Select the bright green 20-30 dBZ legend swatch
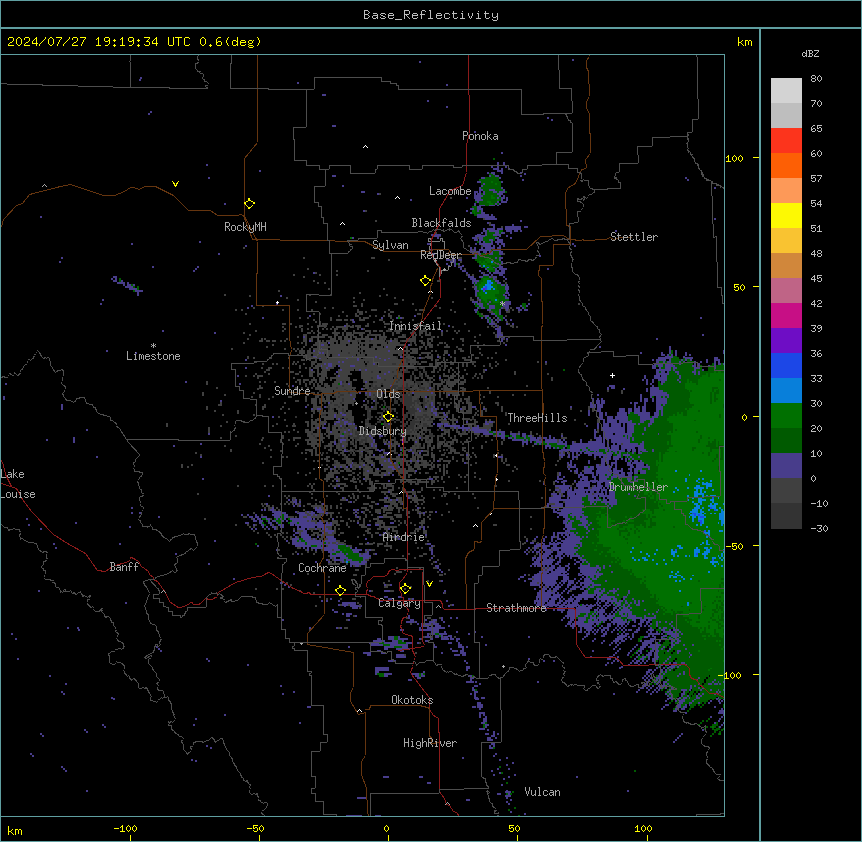 pos(786,416)
